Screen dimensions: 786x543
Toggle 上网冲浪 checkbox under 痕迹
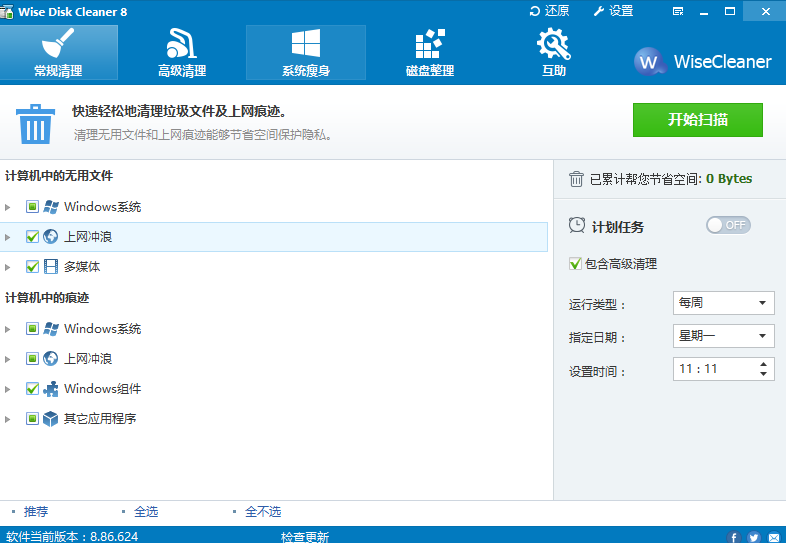(x=32, y=359)
